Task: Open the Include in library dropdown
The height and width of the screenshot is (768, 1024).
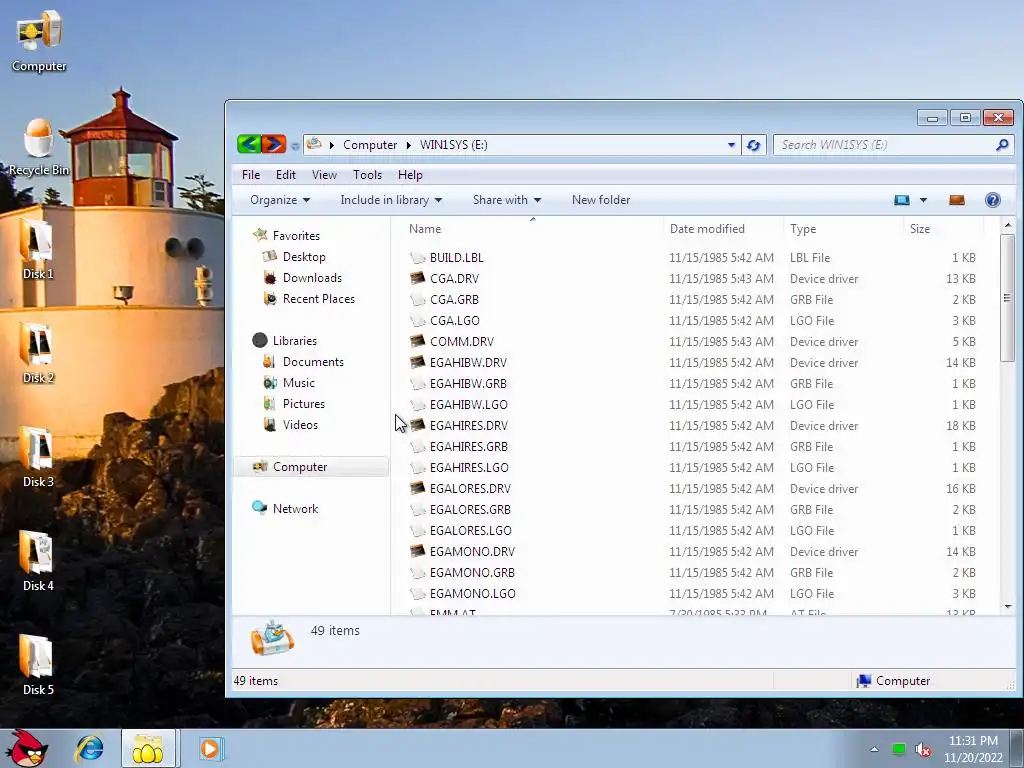Action: (391, 200)
